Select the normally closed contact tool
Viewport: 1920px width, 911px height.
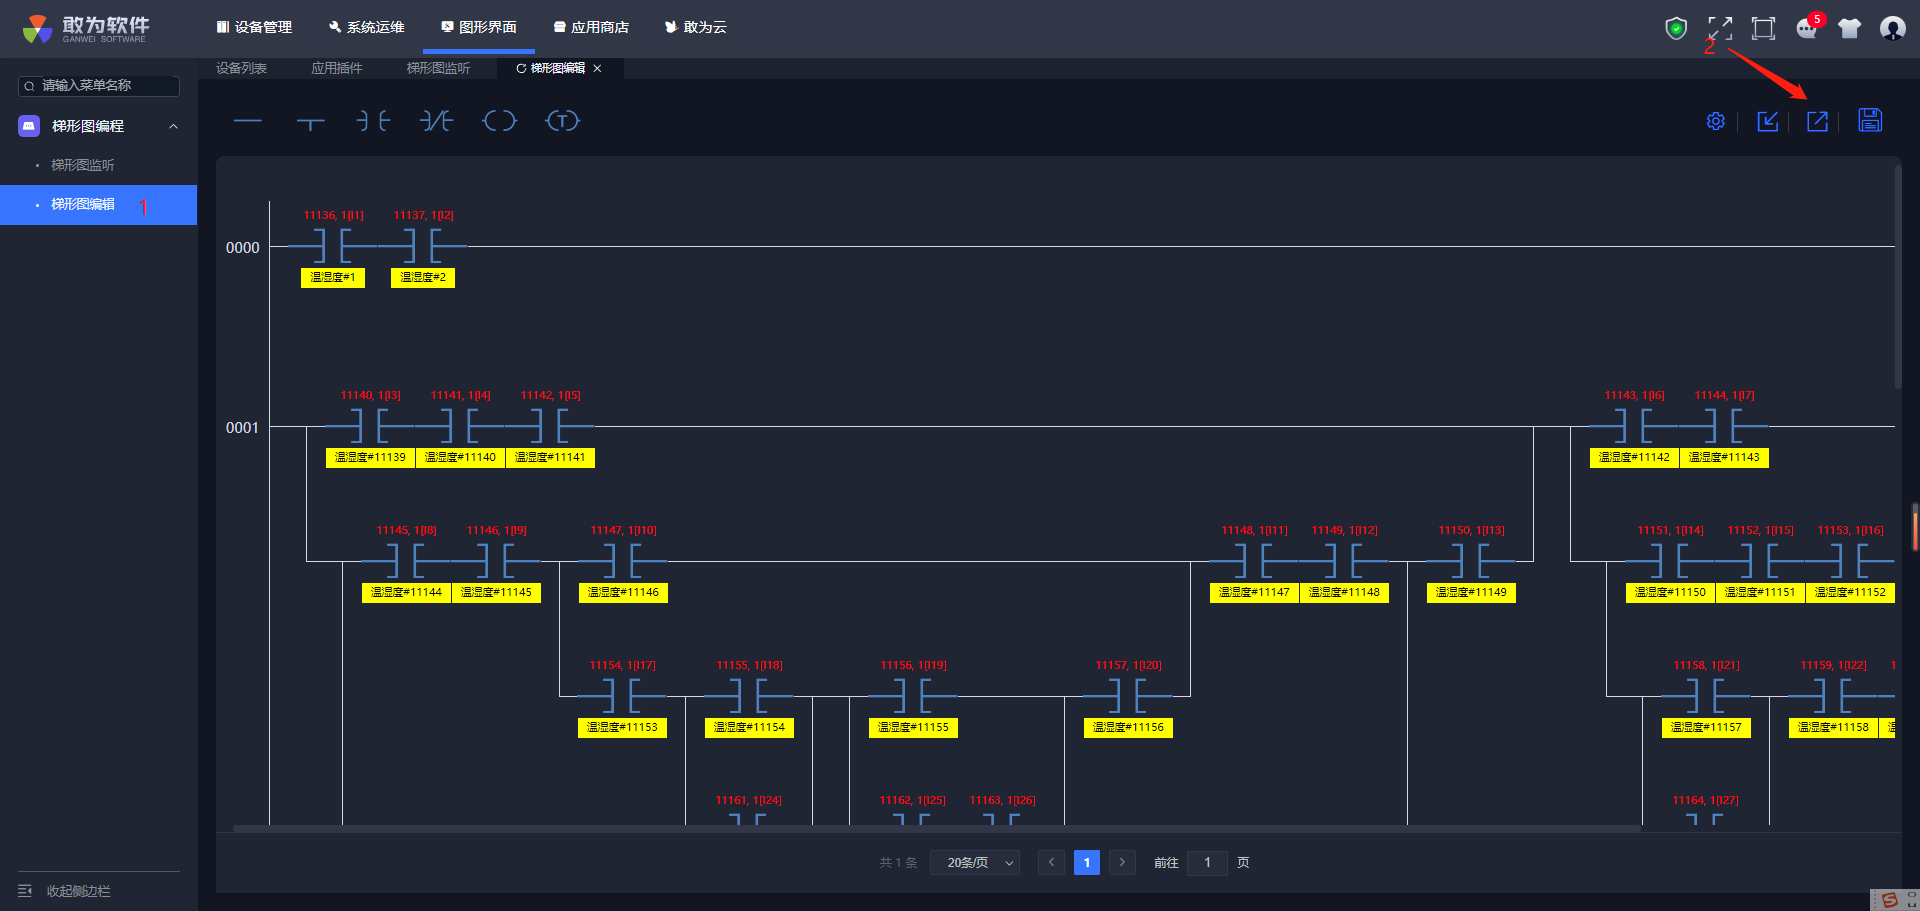(x=436, y=121)
